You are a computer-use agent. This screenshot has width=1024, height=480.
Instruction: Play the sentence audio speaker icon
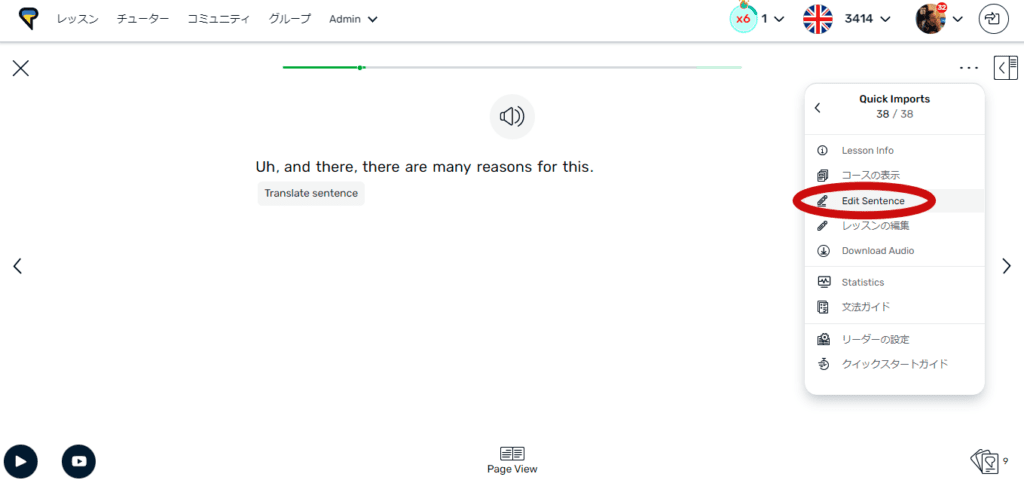click(512, 117)
